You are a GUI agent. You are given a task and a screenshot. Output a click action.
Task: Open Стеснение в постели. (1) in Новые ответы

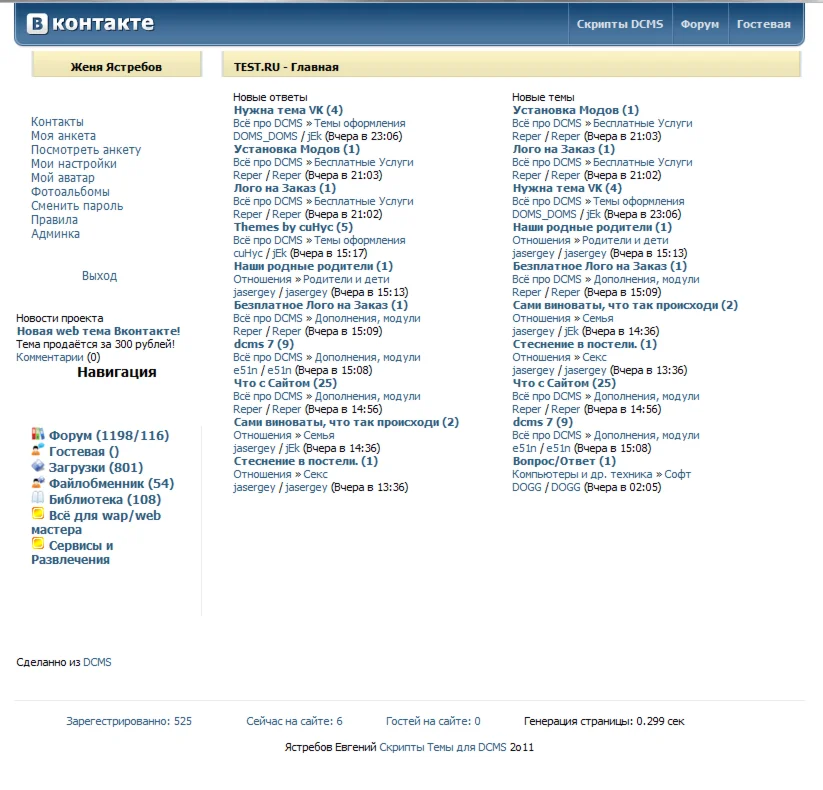click(x=305, y=461)
